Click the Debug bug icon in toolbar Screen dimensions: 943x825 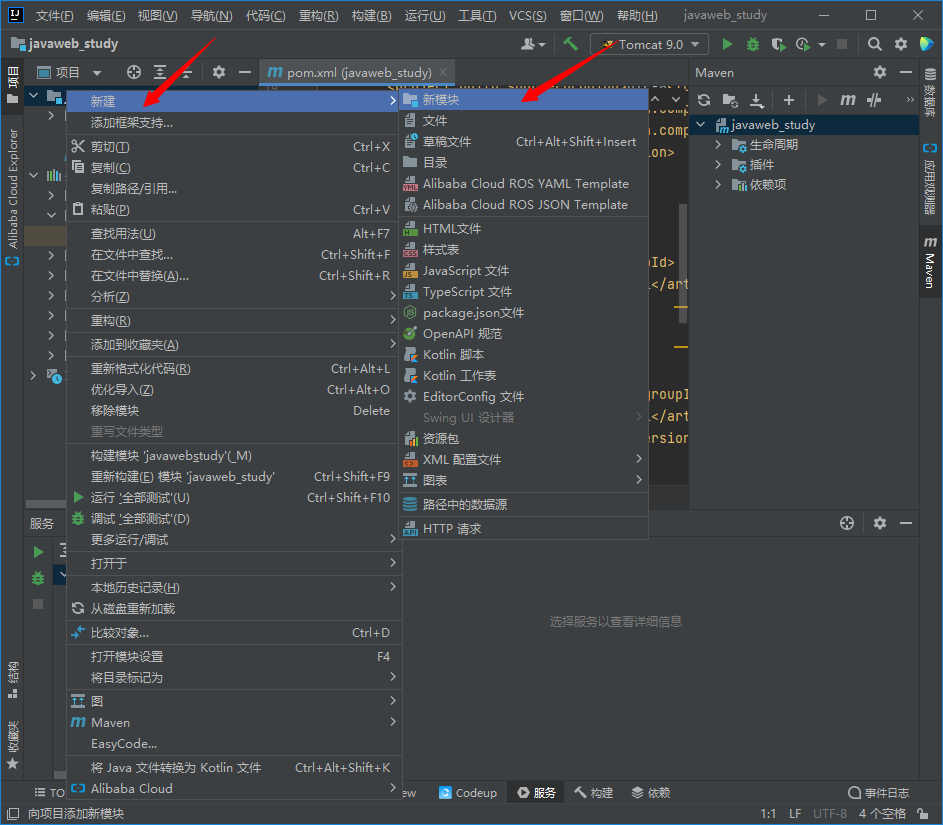point(752,44)
